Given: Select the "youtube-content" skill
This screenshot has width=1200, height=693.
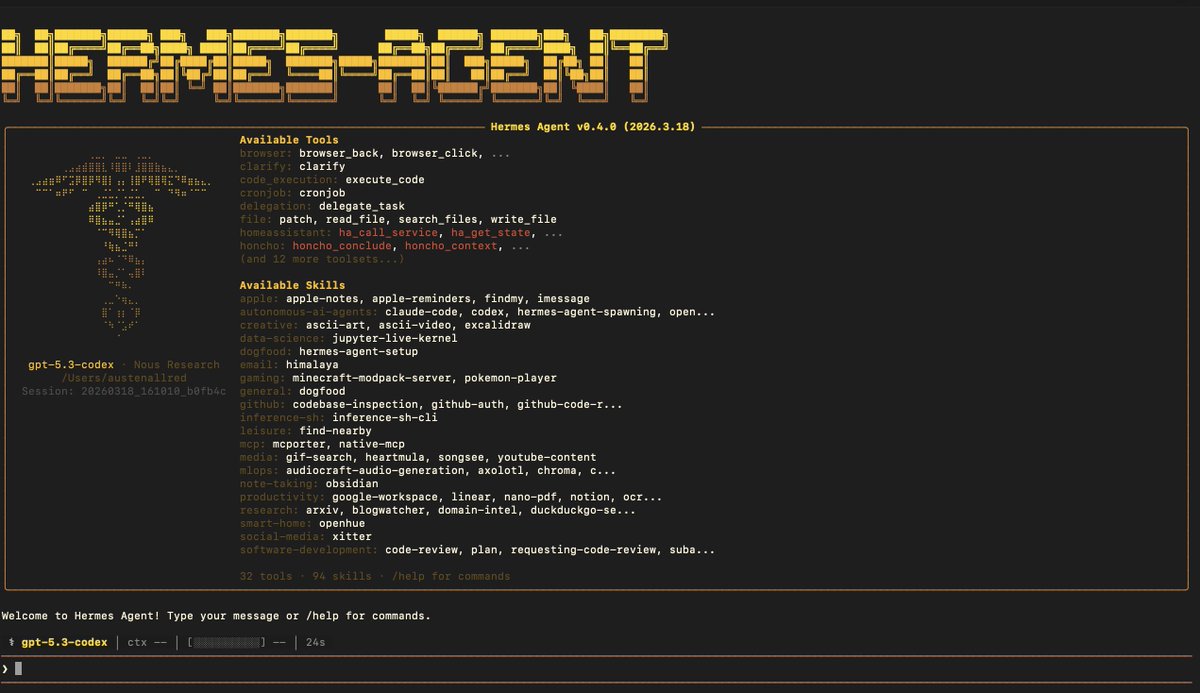Looking at the screenshot, I should coord(547,457).
